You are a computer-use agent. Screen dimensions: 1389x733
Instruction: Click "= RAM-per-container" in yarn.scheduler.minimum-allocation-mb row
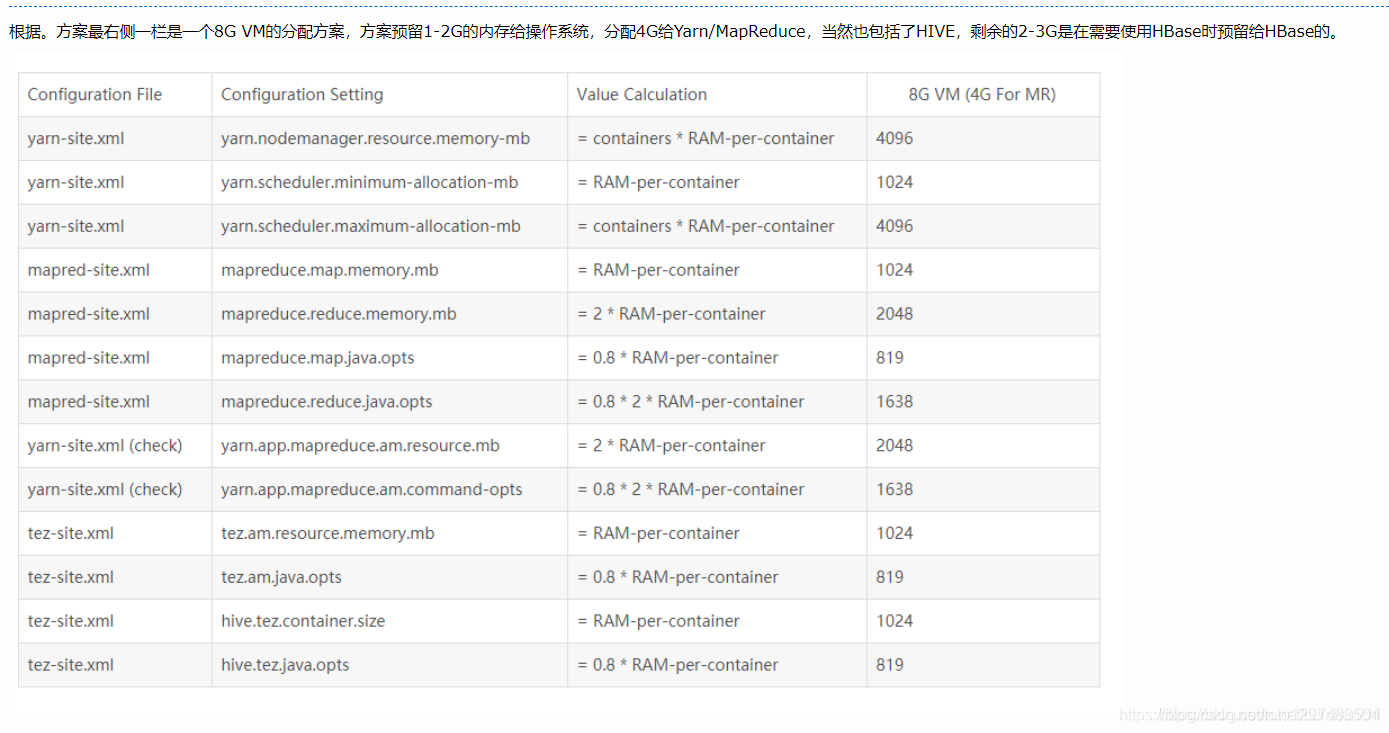point(658,183)
